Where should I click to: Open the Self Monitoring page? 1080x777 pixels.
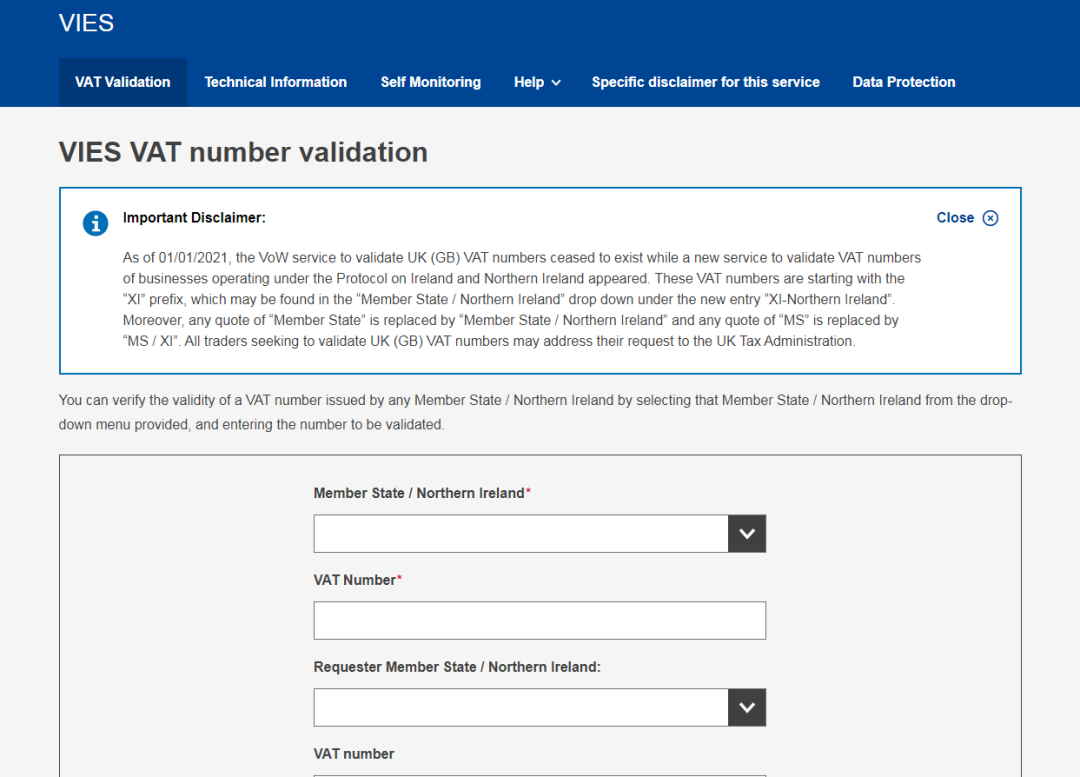pos(430,82)
